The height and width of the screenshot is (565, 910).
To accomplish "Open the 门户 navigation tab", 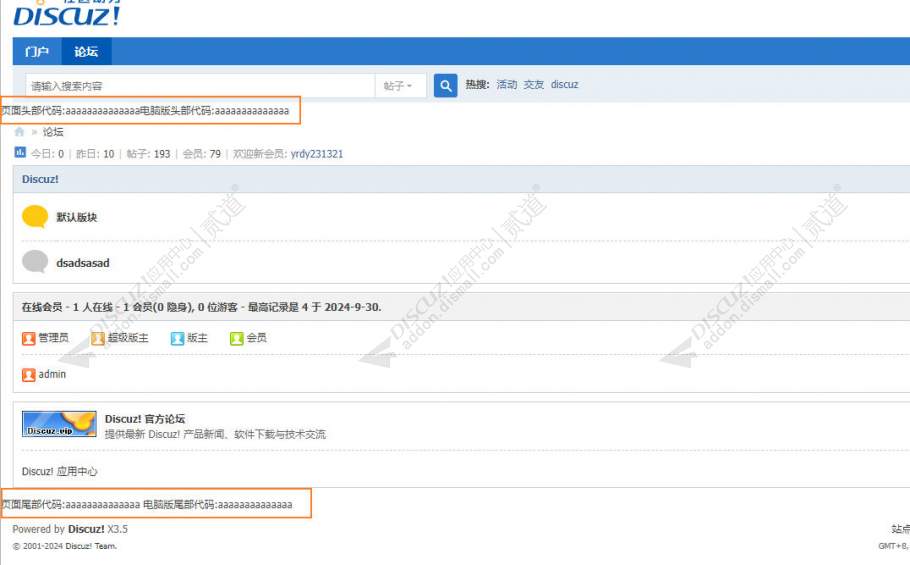I will pos(37,52).
